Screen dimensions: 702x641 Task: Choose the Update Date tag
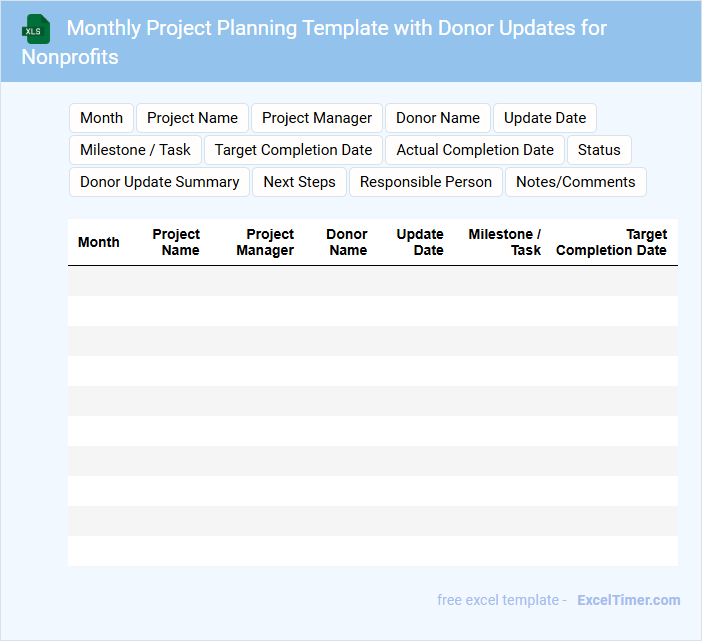[545, 118]
